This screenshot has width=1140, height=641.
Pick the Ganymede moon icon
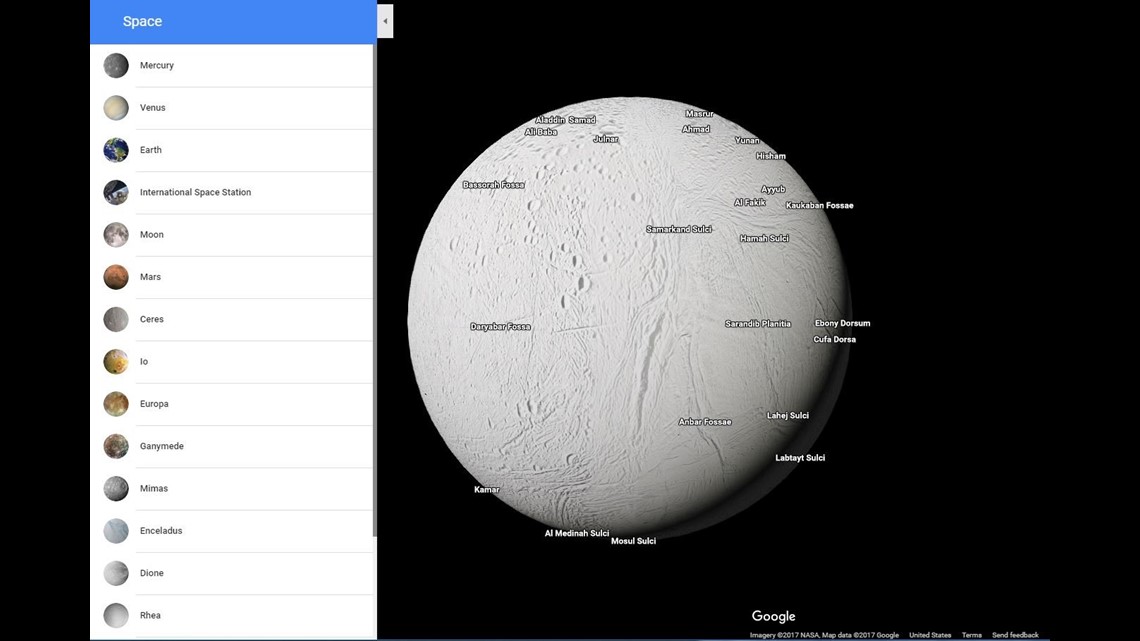[x=116, y=446]
